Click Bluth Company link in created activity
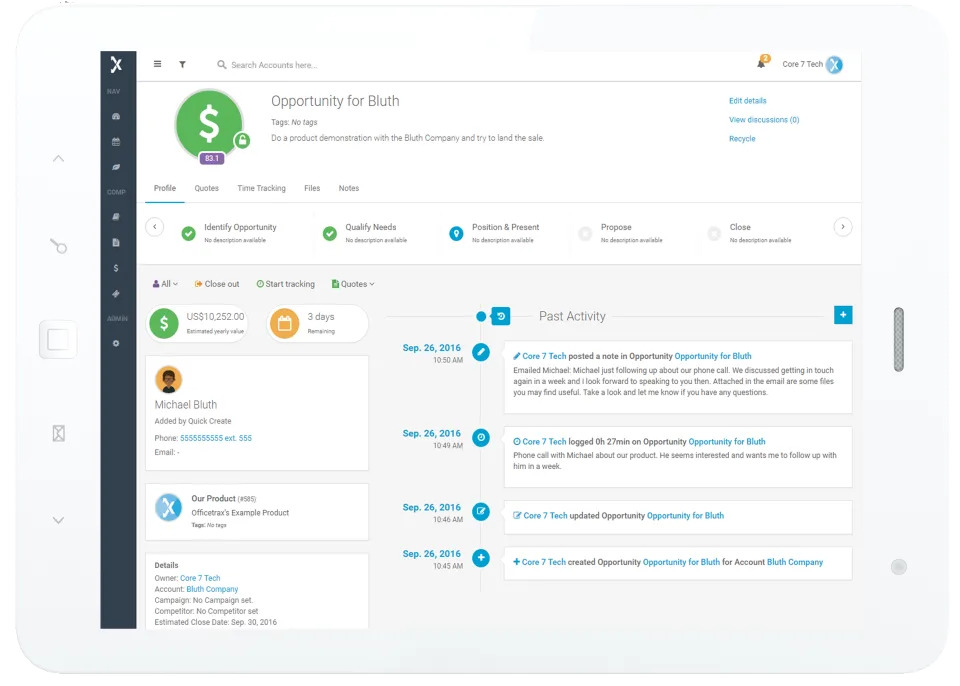Viewport: 960px width, 686px height. [x=795, y=562]
